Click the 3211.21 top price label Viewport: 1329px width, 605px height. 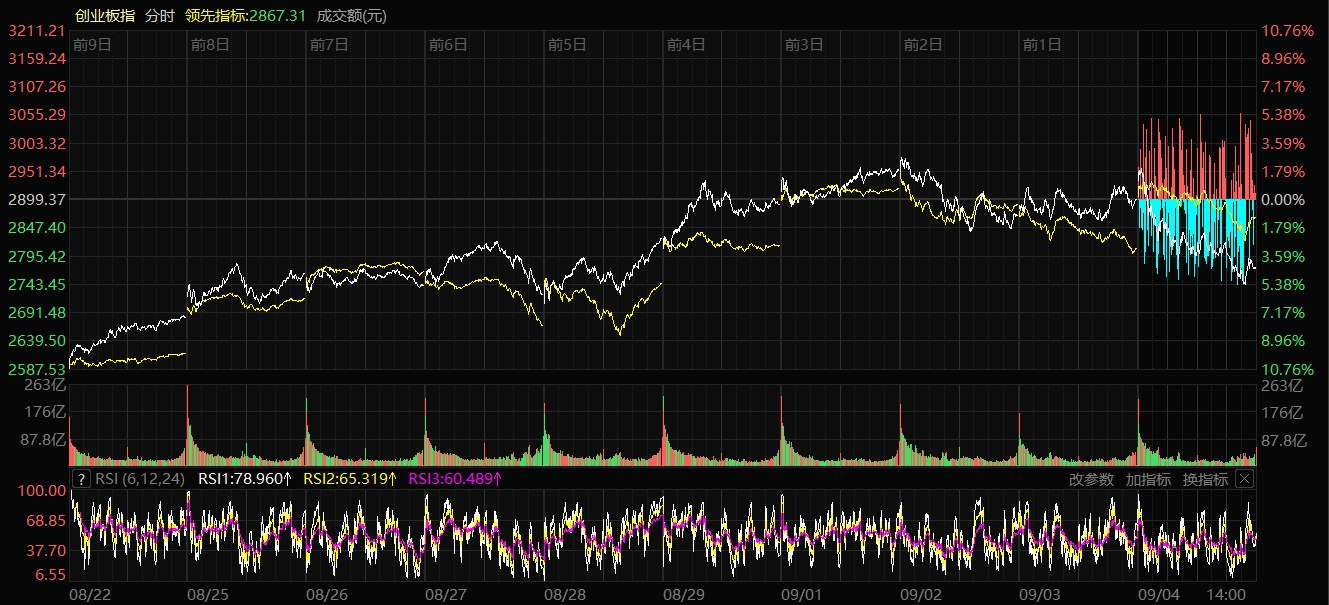click(37, 31)
